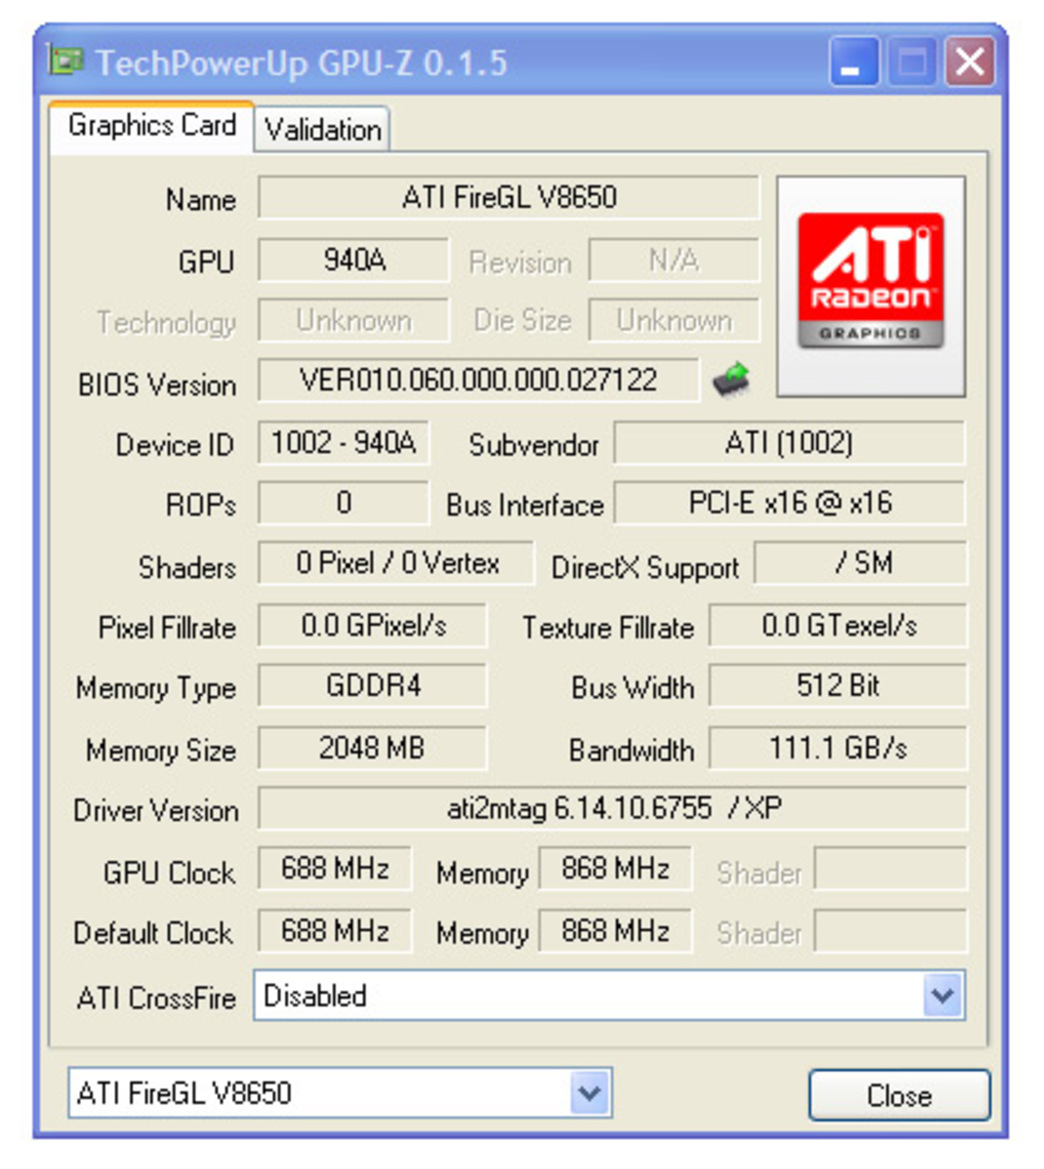Click the BIOS save chip icon
Viewport: 1044px width, 1169px height.
point(731,379)
